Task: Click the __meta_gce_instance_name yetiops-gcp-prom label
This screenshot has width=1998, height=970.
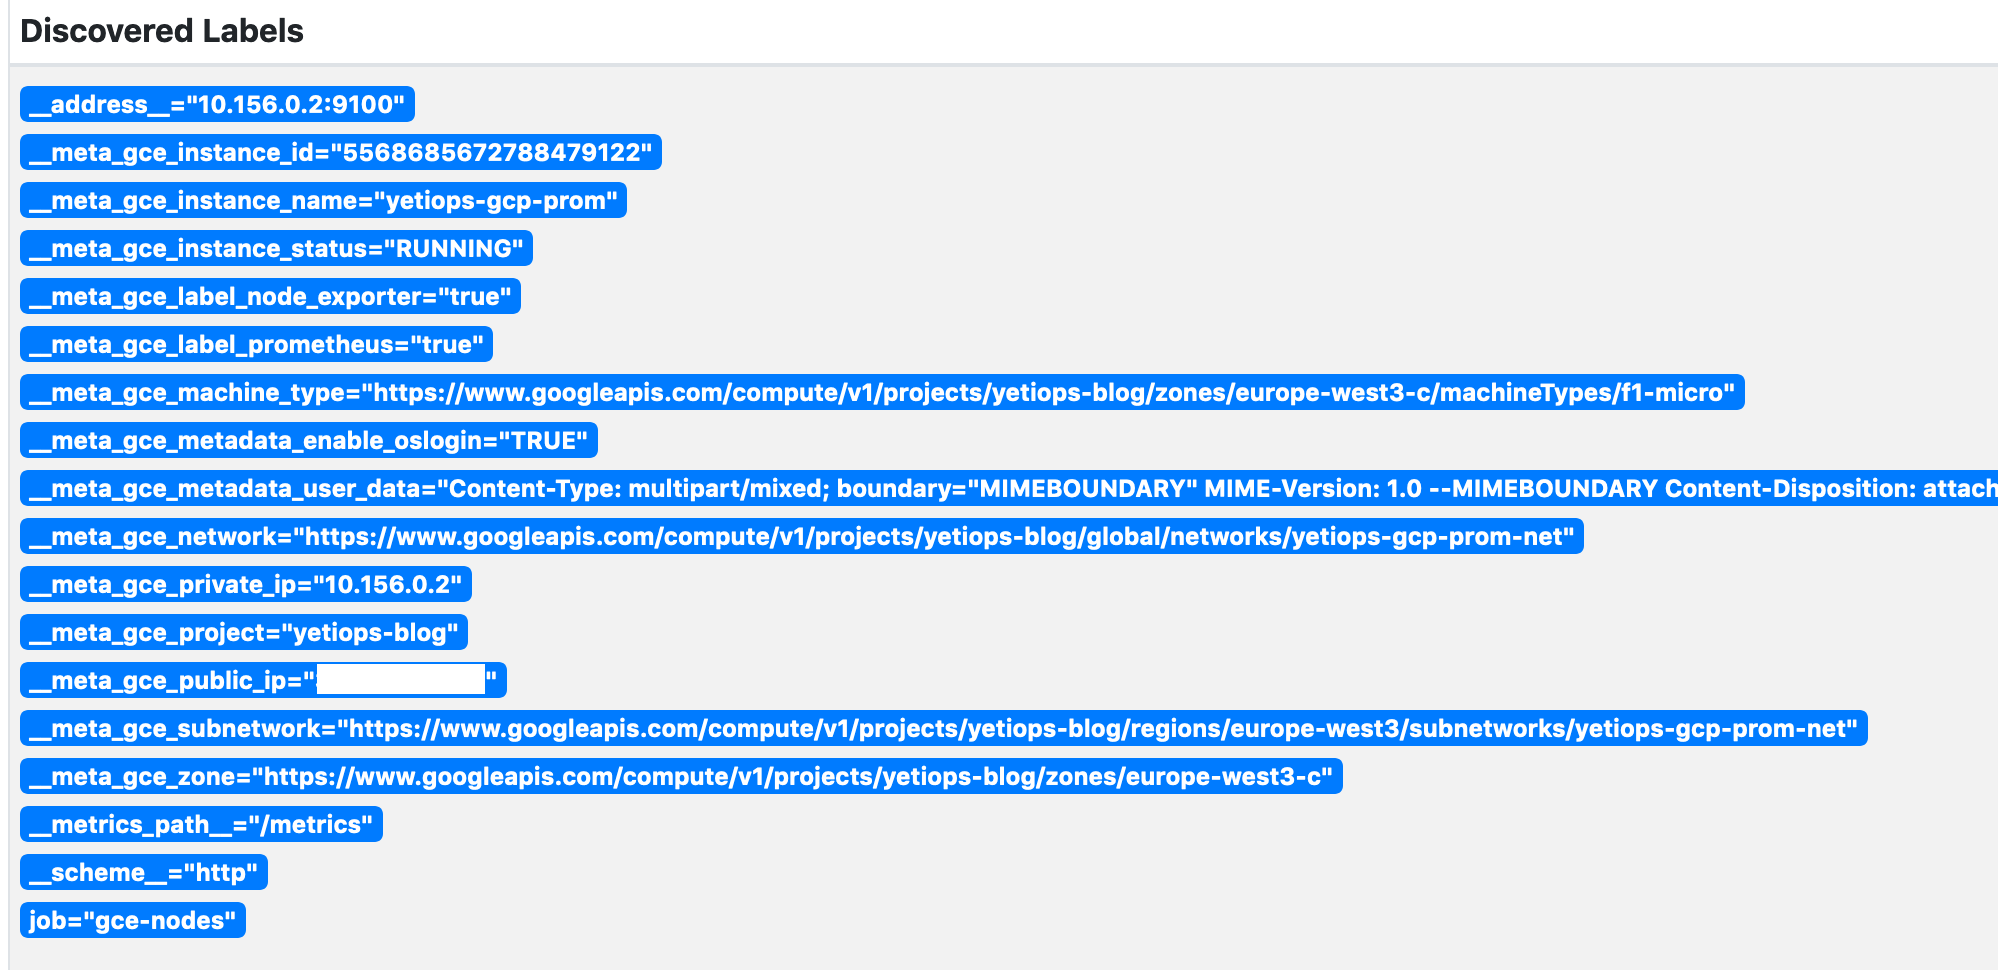Action: 322,200
